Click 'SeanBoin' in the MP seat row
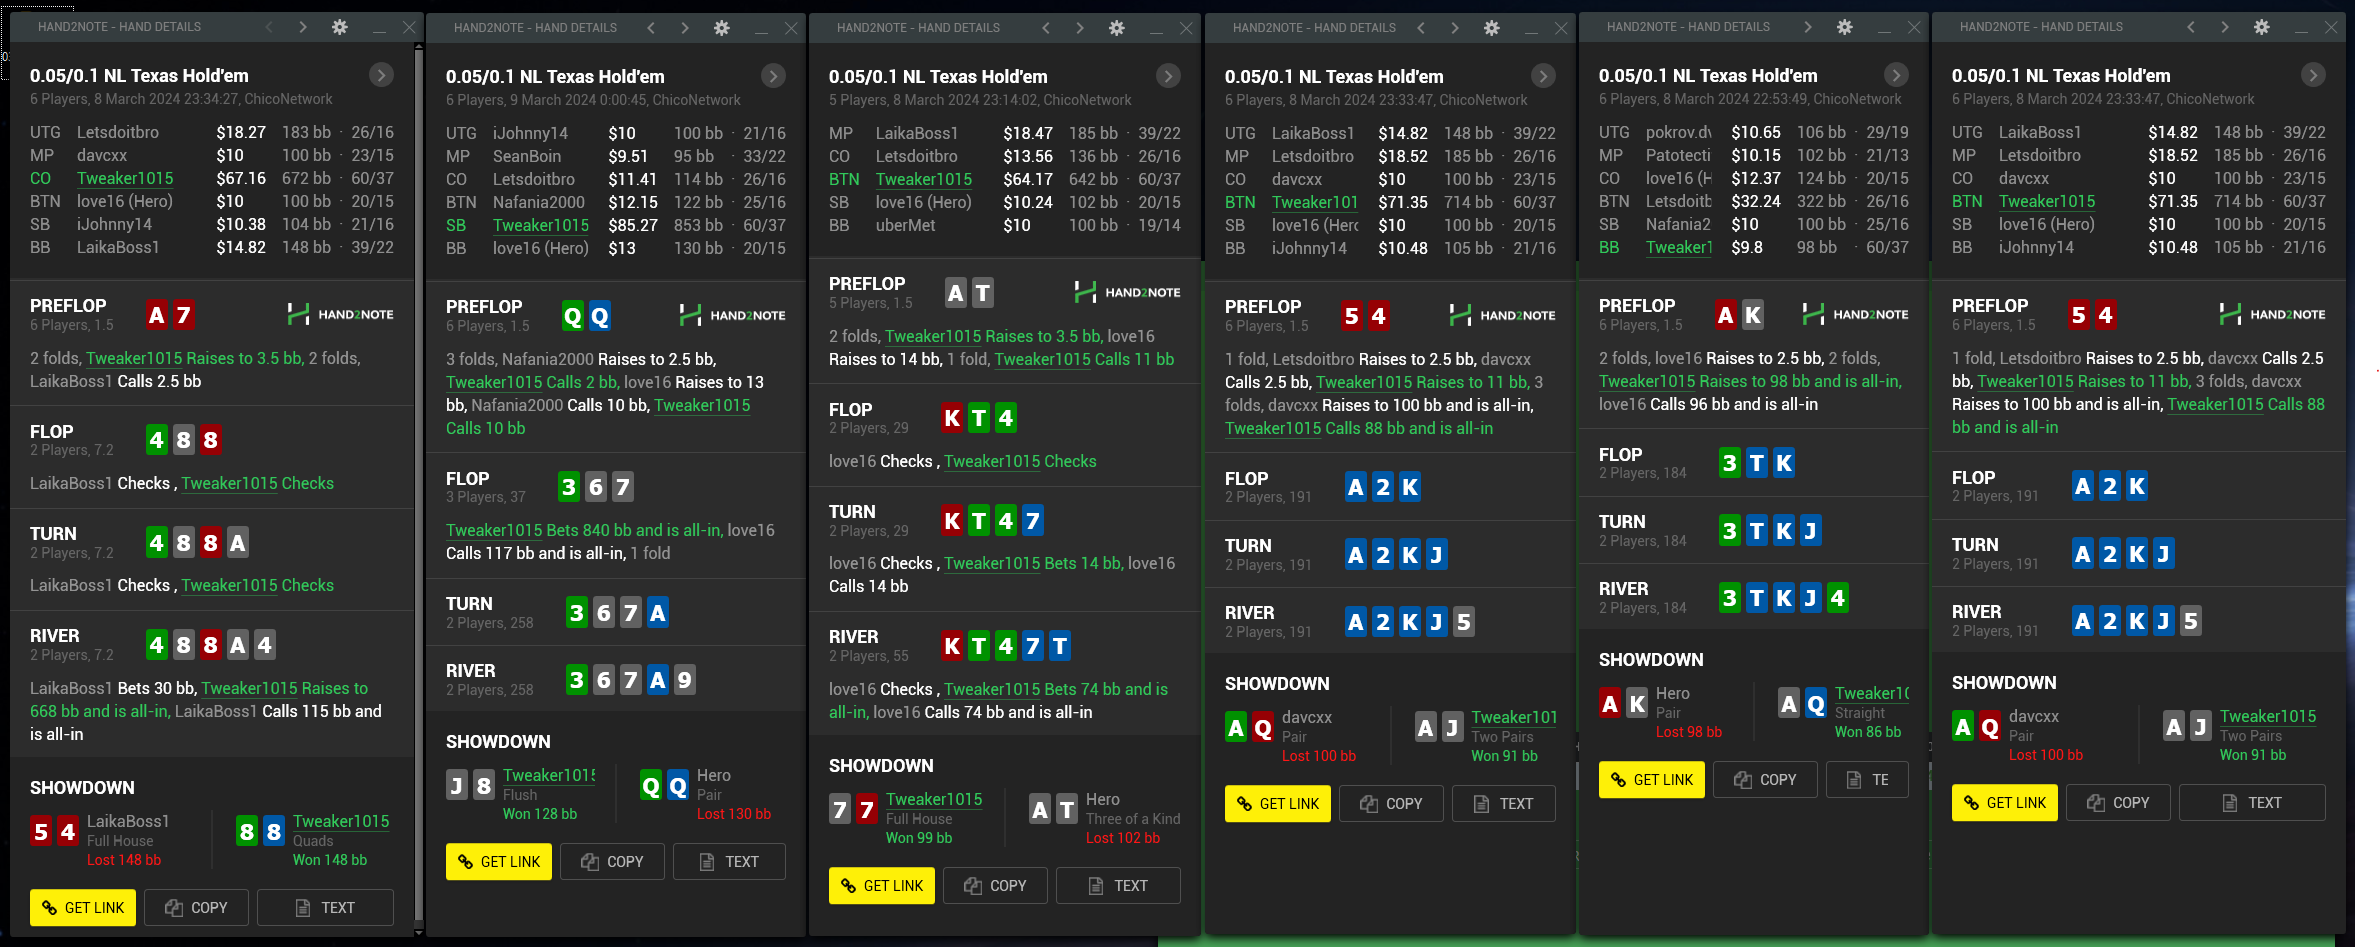The width and height of the screenshot is (2380, 947). pos(527,156)
